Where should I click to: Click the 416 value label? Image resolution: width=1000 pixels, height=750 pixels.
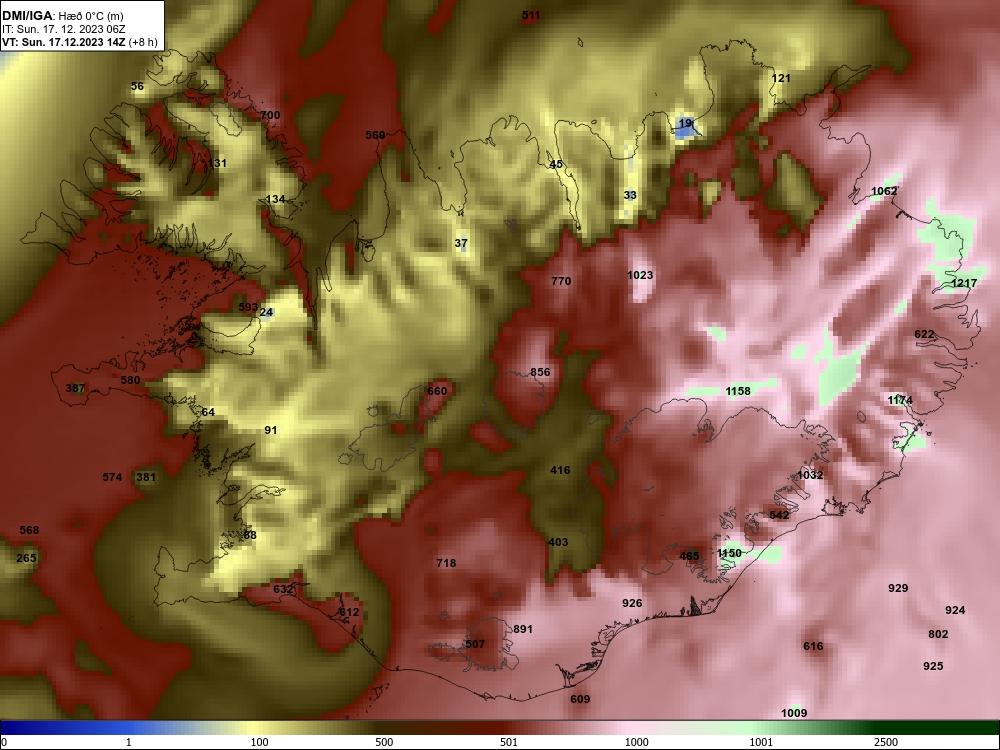pos(560,470)
